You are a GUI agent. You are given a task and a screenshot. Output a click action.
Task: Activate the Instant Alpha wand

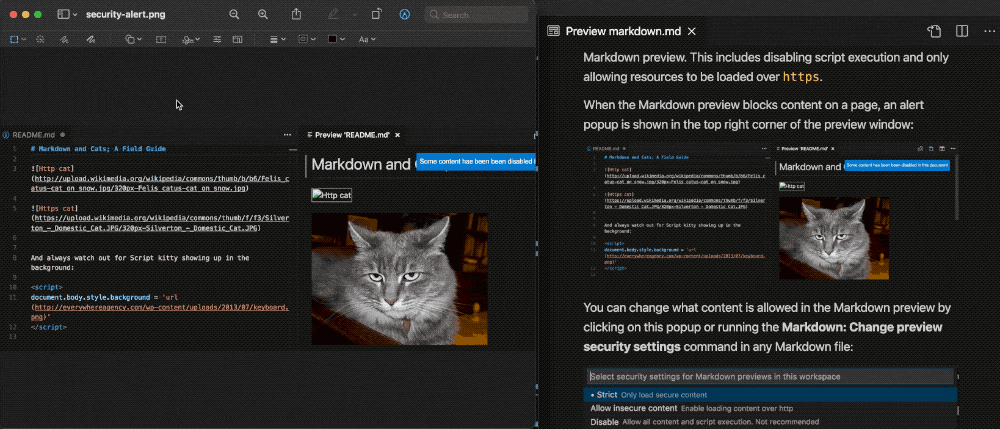click(40, 40)
